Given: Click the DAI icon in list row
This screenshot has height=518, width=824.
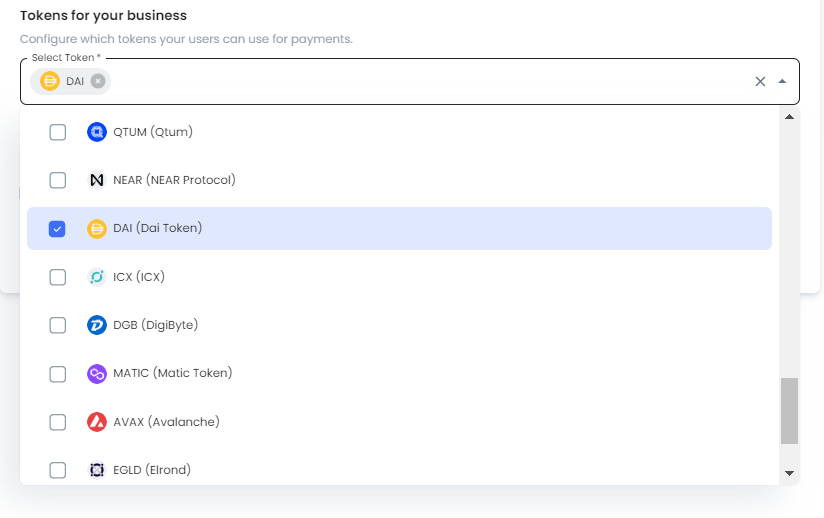Looking at the screenshot, I should click(x=97, y=228).
